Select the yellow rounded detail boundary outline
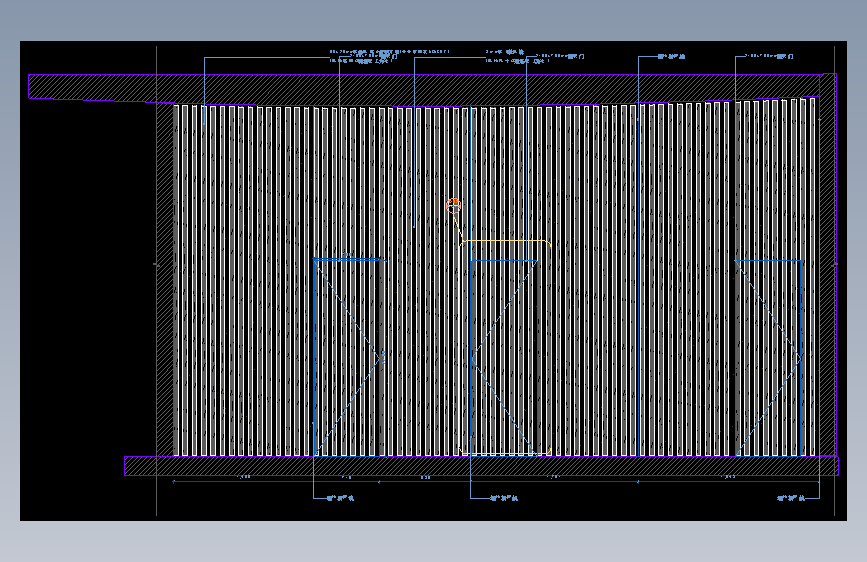This screenshot has width=867, height=562. pos(505,347)
